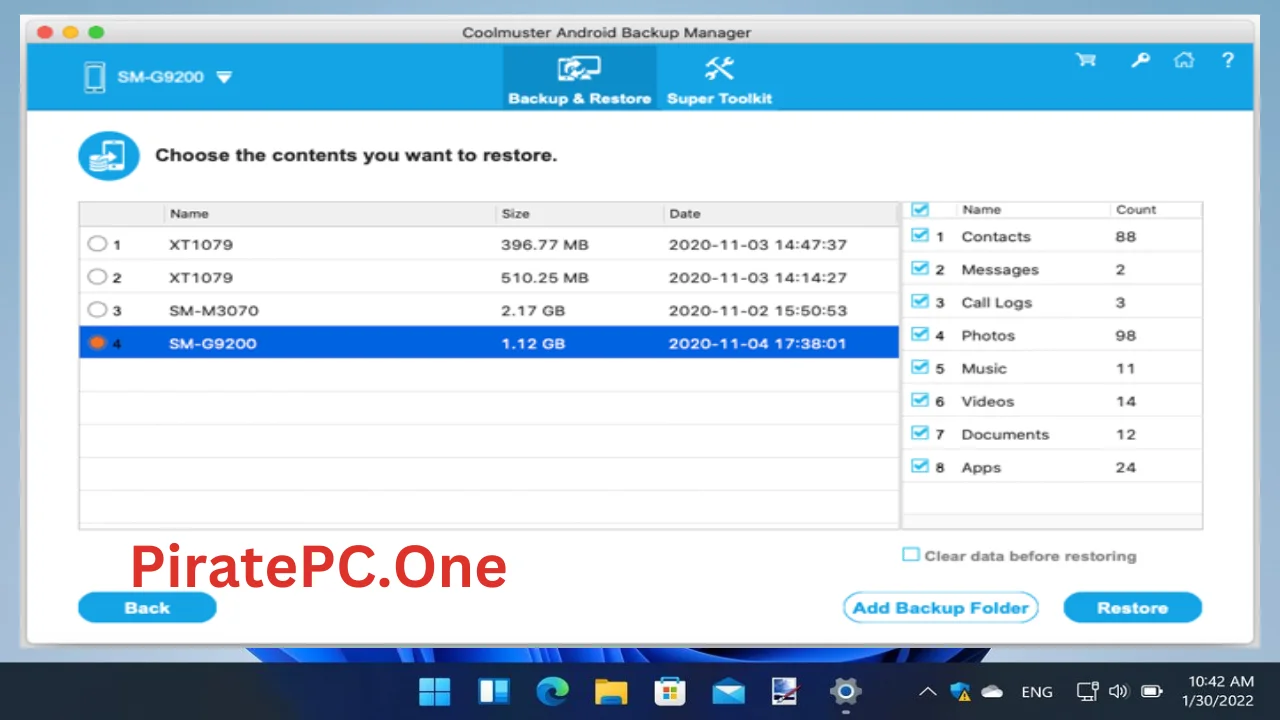This screenshot has height=720, width=1280.
Task: Select radio for backup SM-G9200
Action: coord(97,342)
